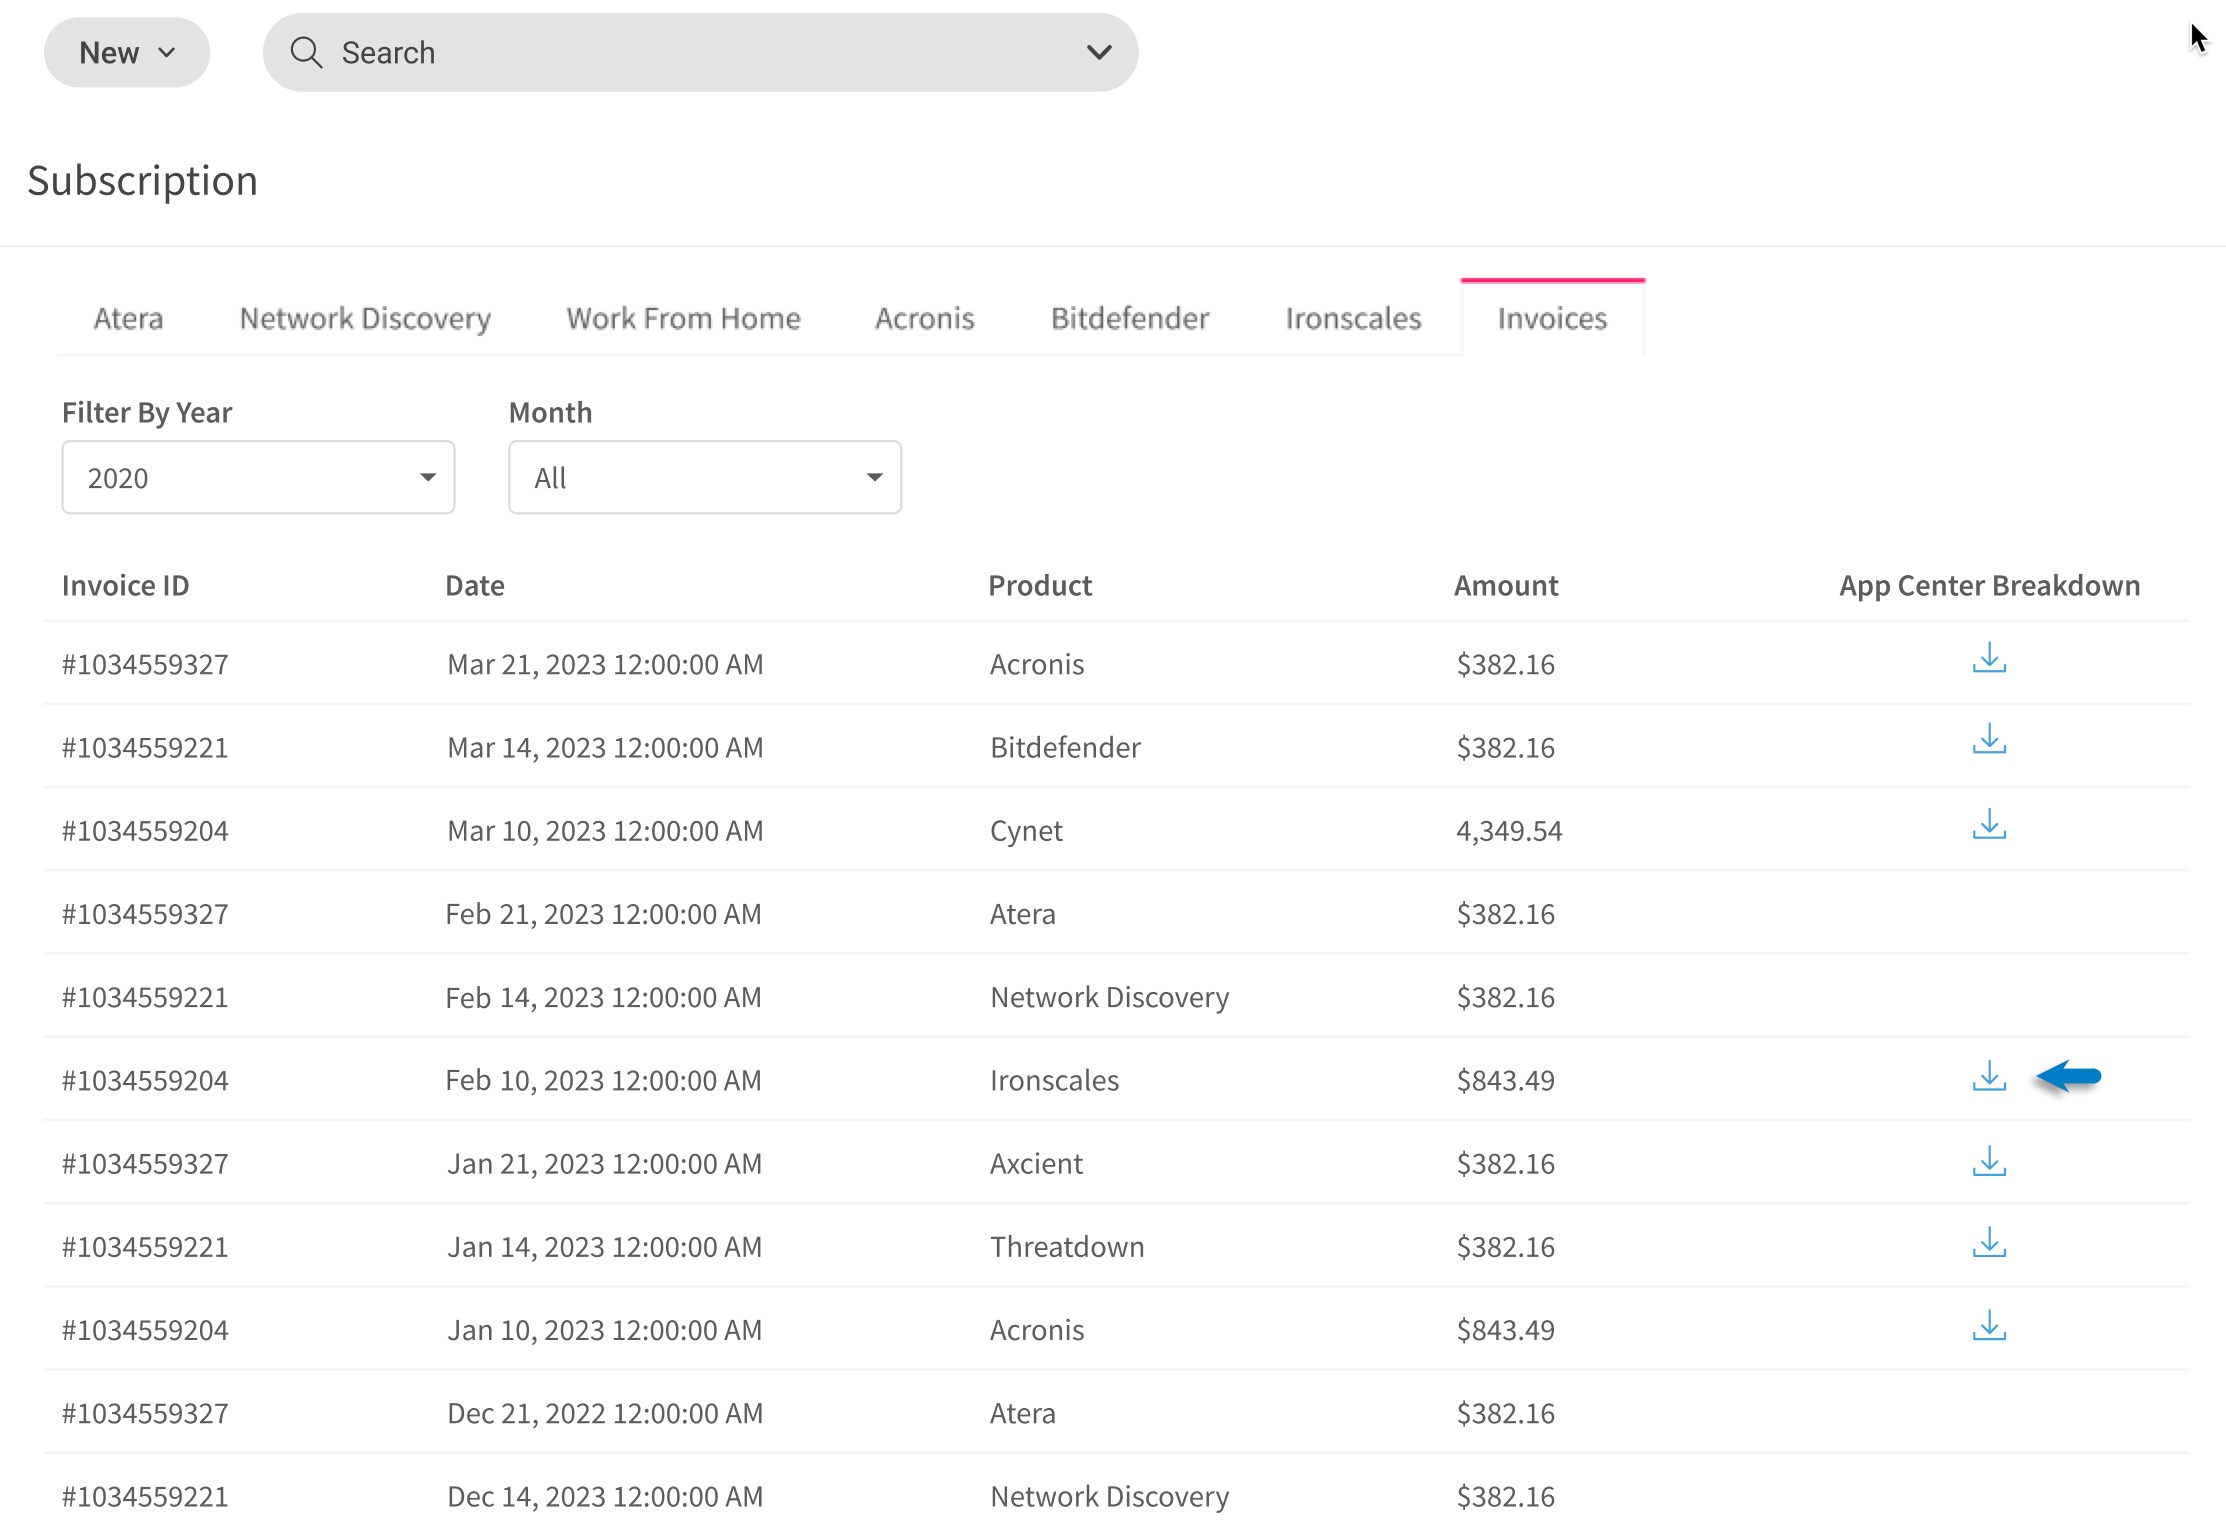Click invoice ID on Mar 21, 2023 row
This screenshot has height=1532, width=2226.
[145, 664]
